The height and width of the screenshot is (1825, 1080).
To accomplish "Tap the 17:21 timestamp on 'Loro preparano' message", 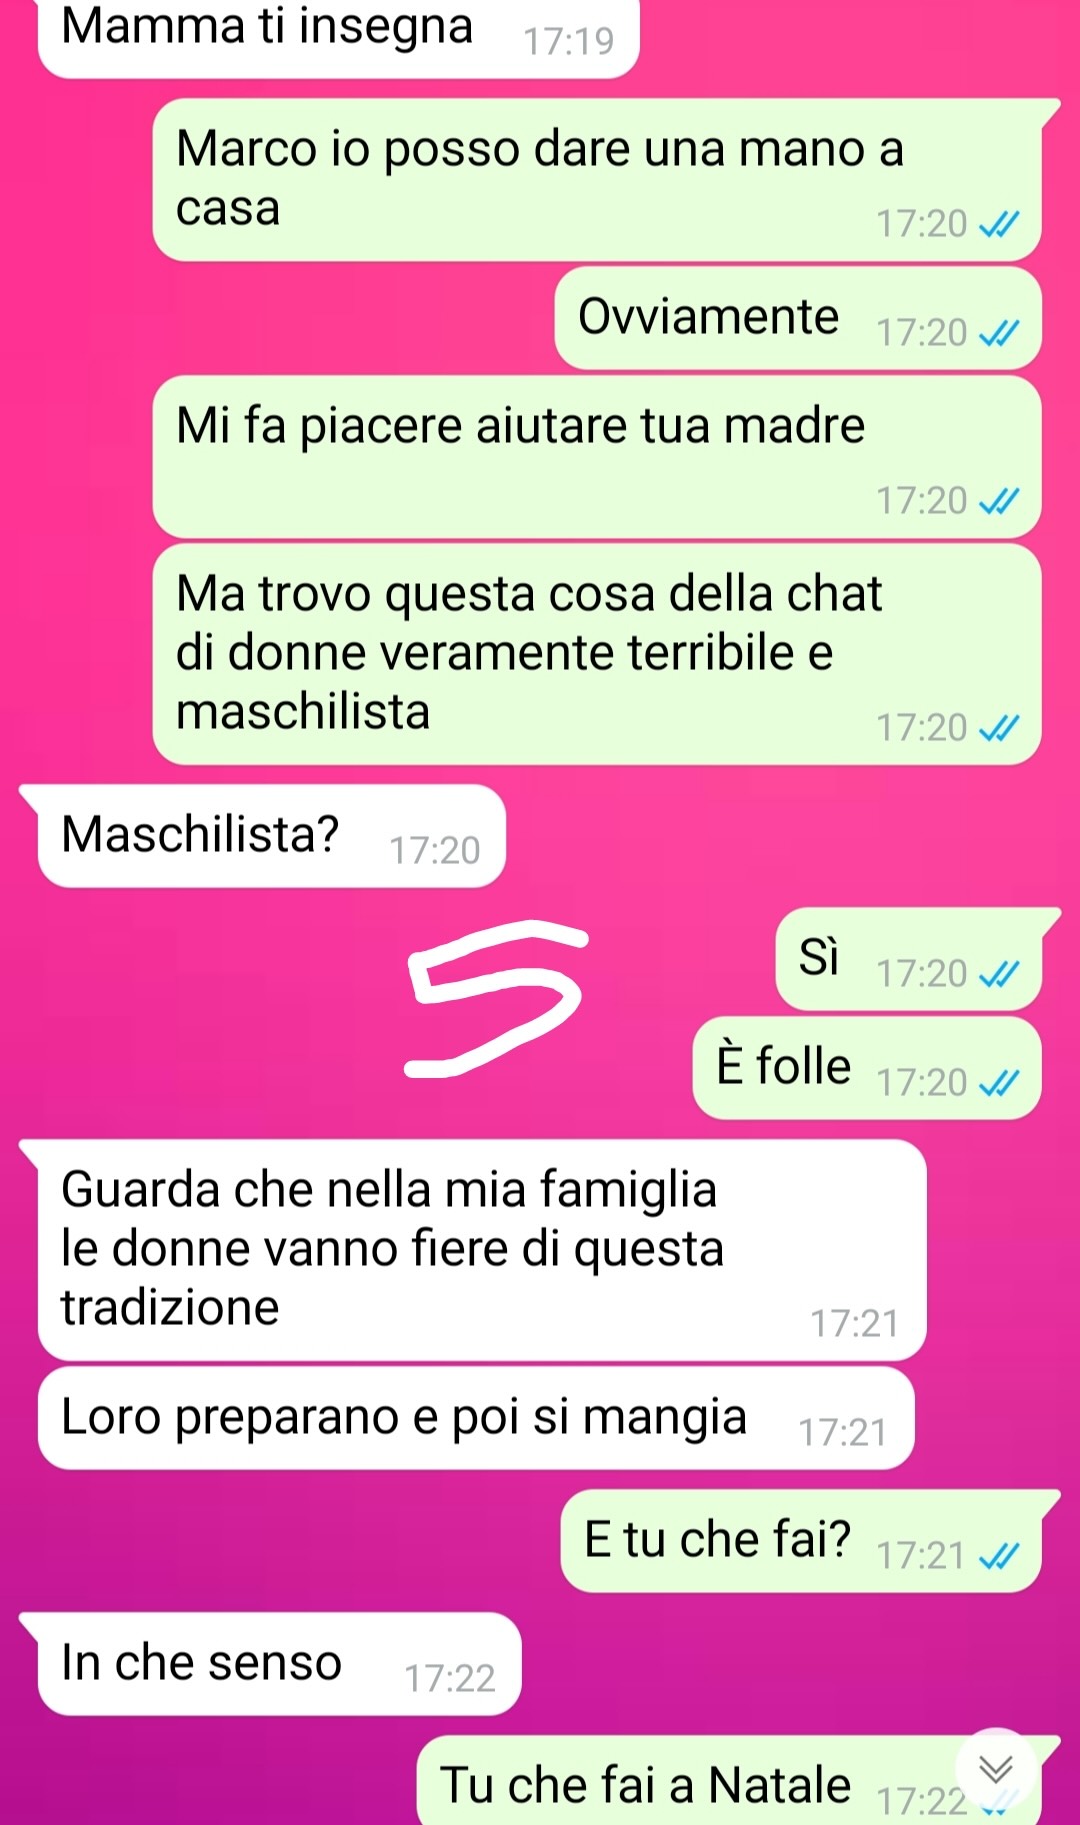I will click(843, 1433).
